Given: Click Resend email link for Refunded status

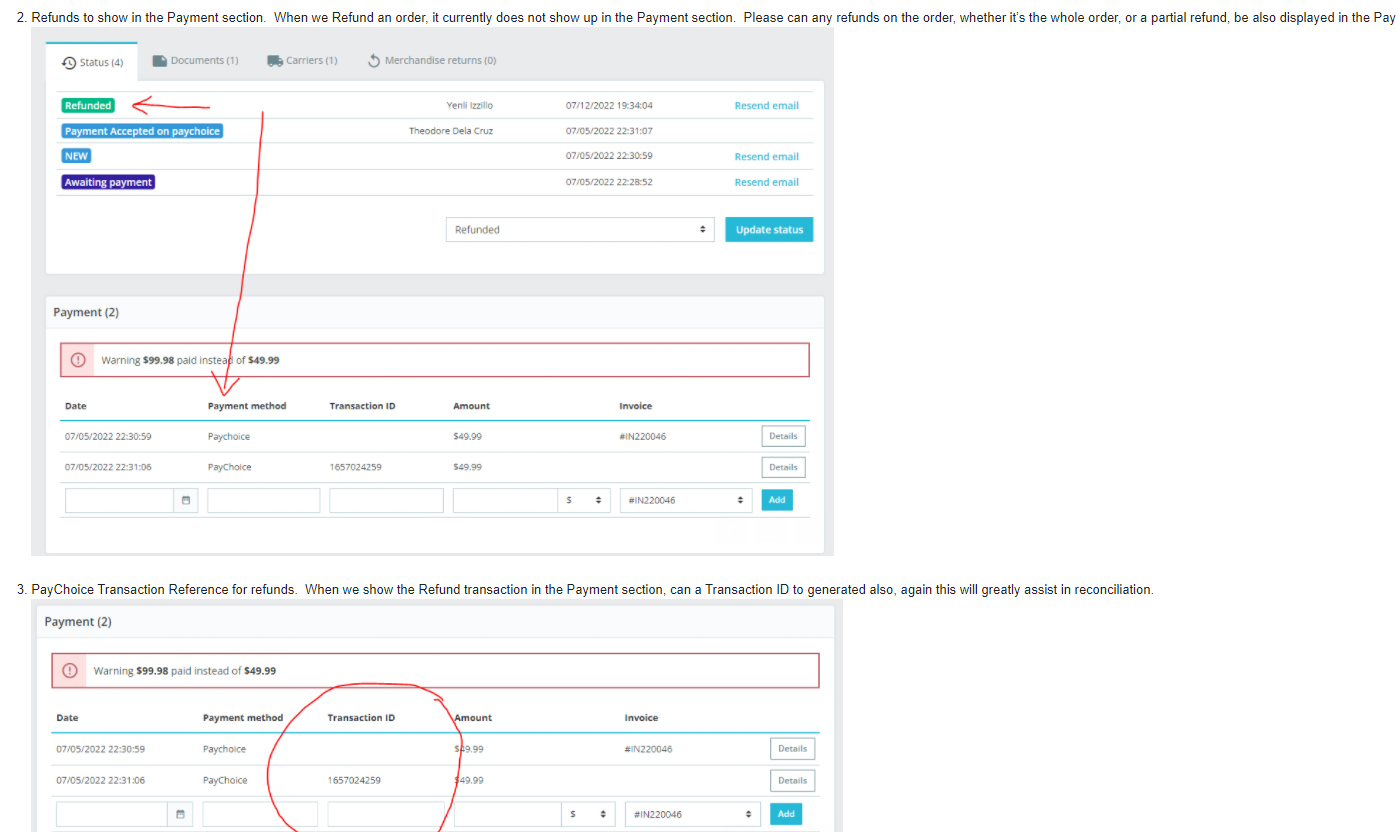Looking at the screenshot, I should tap(767, 106).
